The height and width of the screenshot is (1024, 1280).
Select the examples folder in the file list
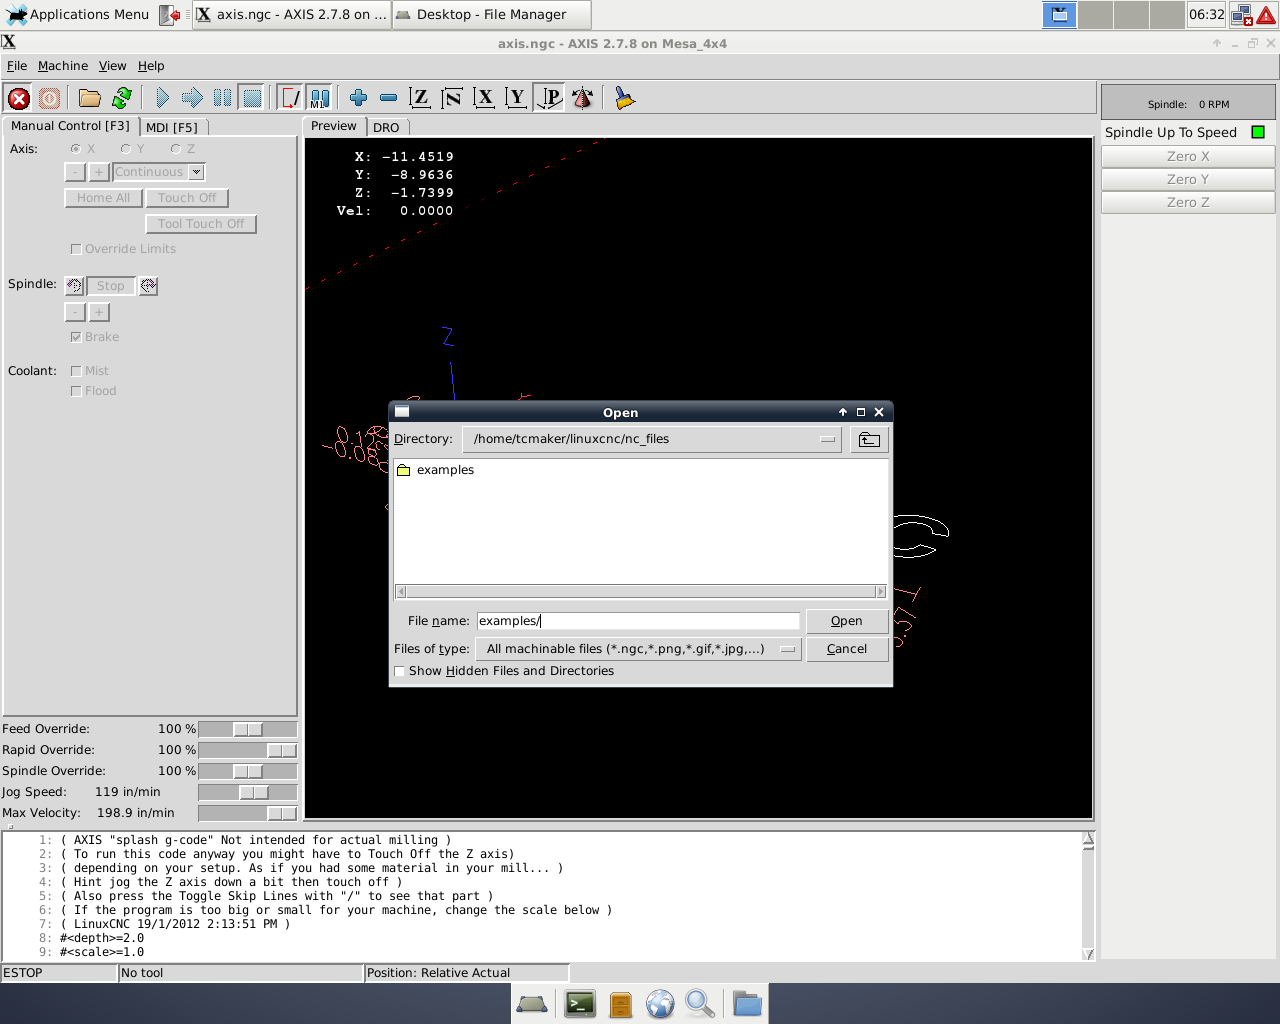tap(436, 470)
